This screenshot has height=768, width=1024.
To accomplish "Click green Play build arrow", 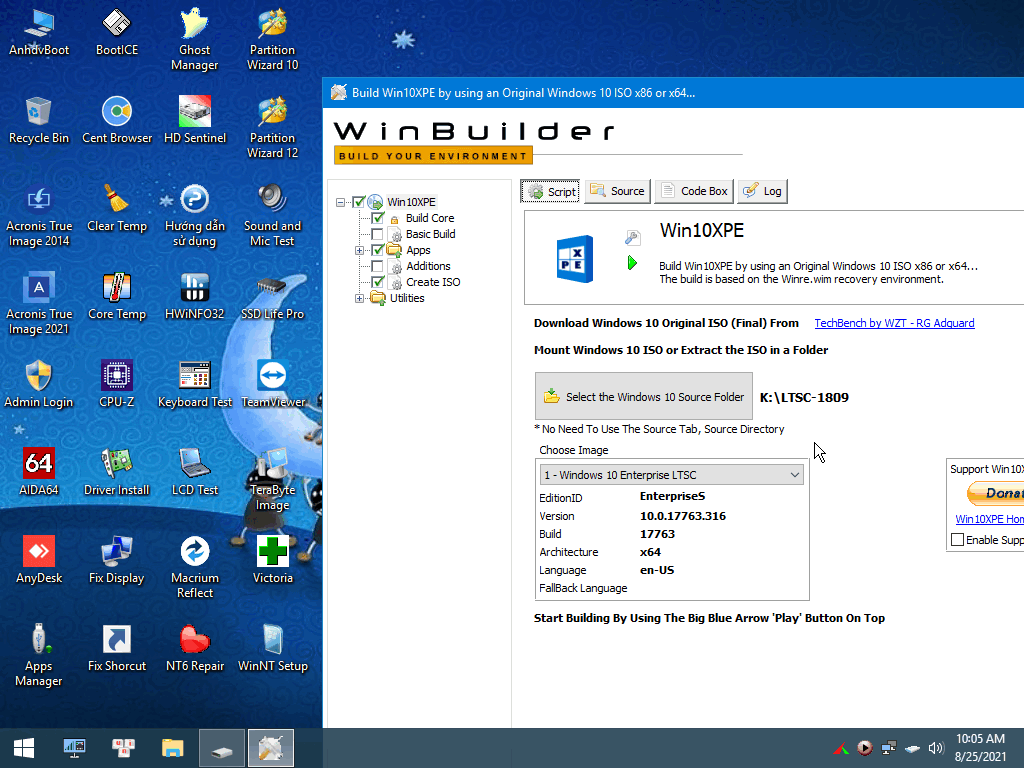I will coord(632,263).
